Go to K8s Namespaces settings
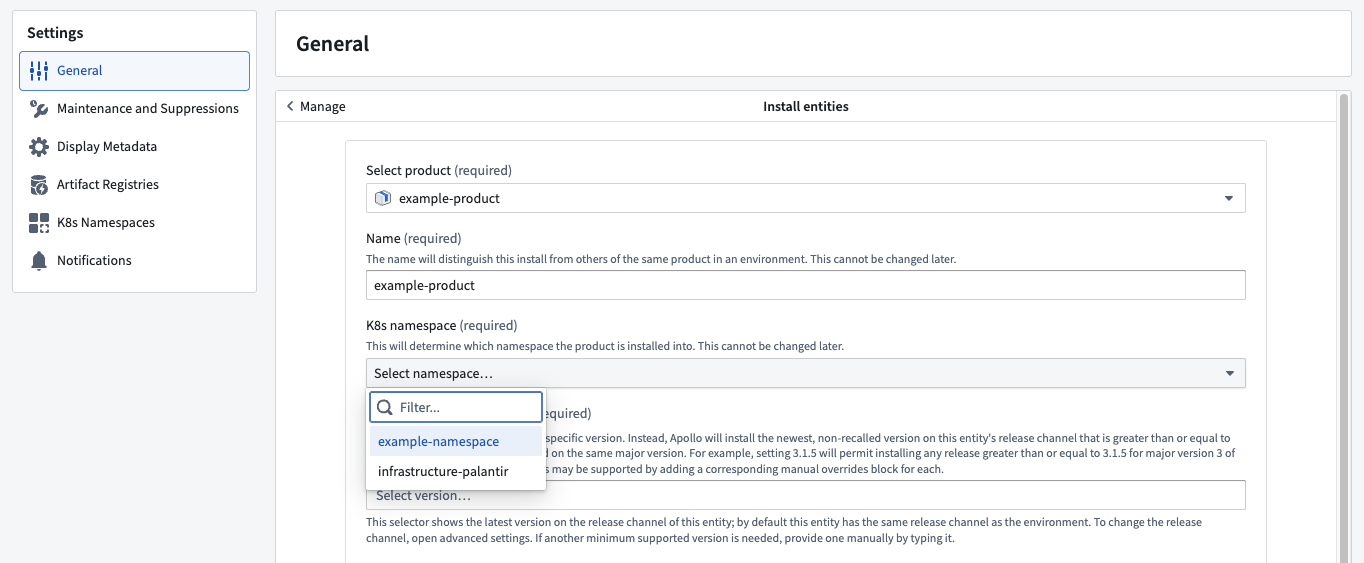This screenshot has height=563, width=1364. click(134, 223)
